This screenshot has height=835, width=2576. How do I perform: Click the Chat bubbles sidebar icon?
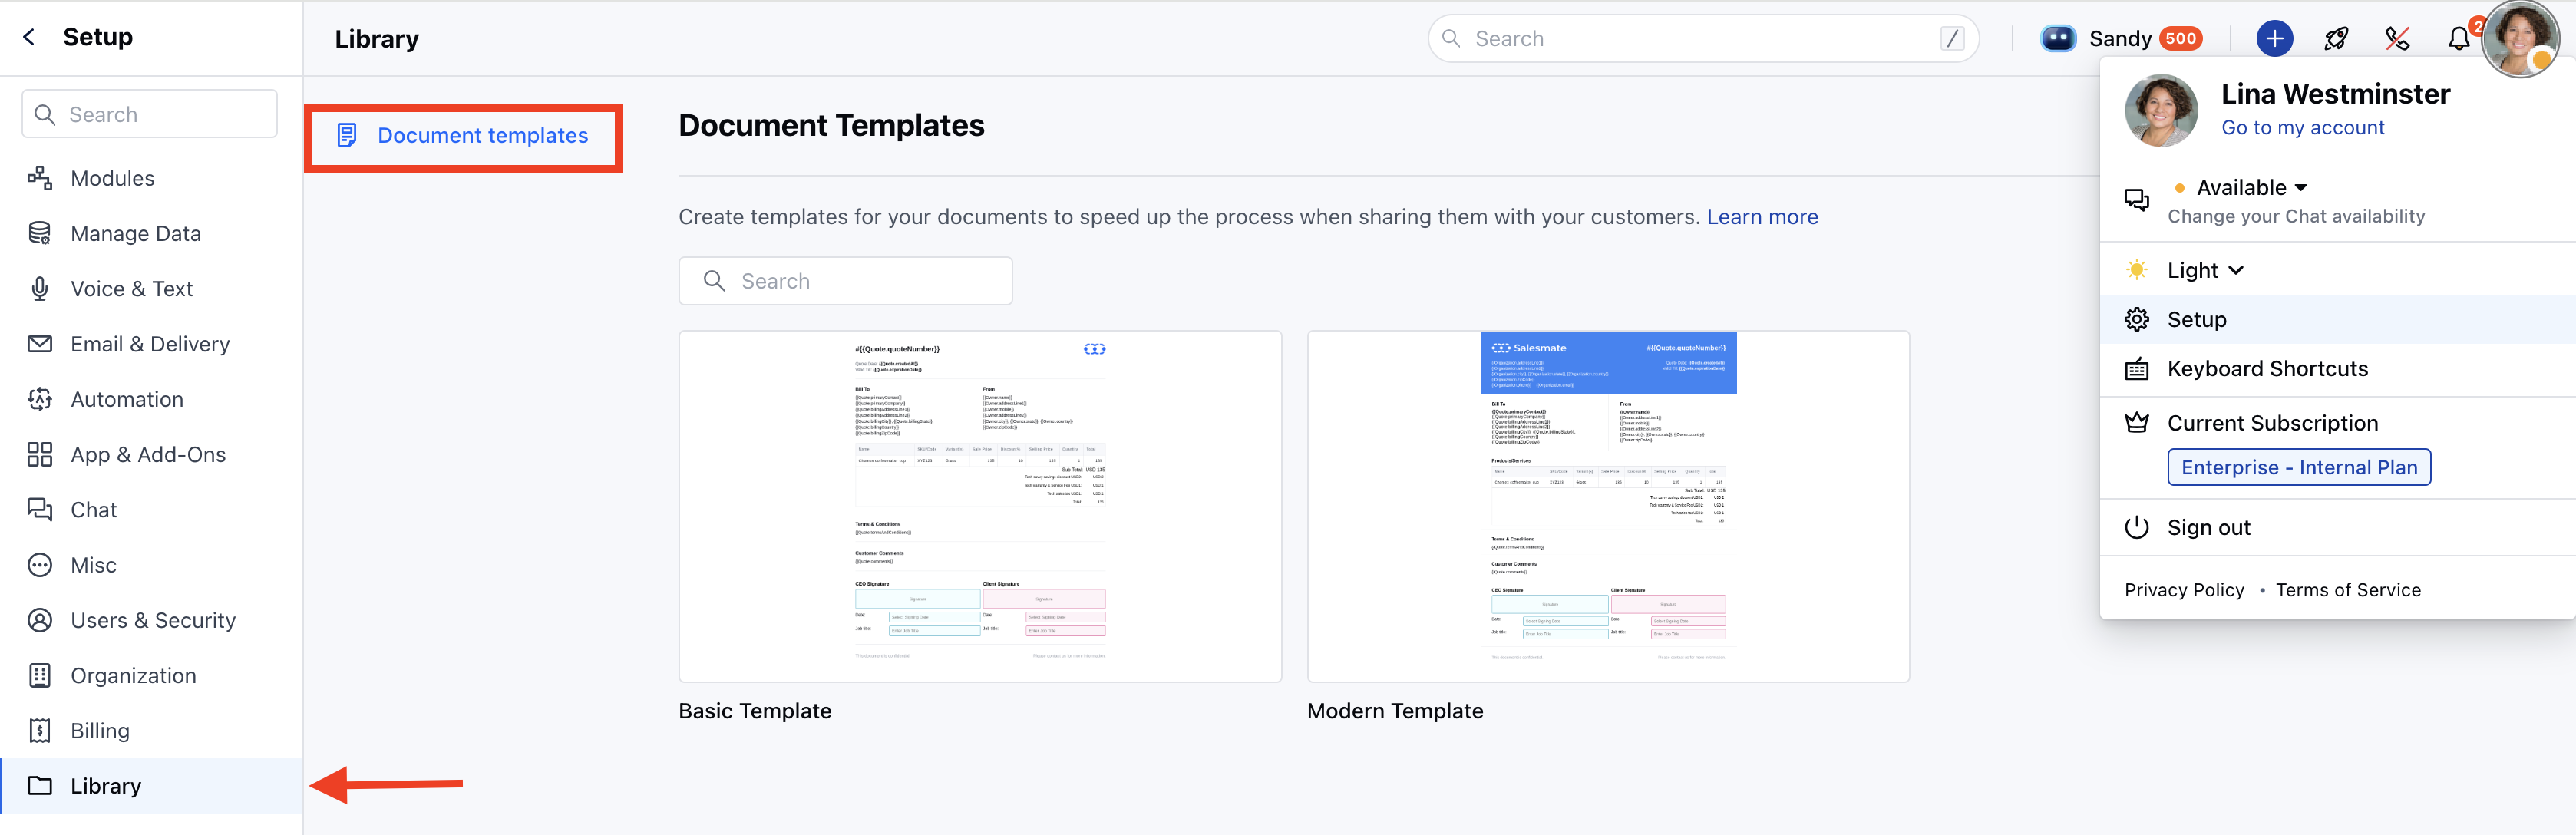pyautogui.click(x=40, y=510)
